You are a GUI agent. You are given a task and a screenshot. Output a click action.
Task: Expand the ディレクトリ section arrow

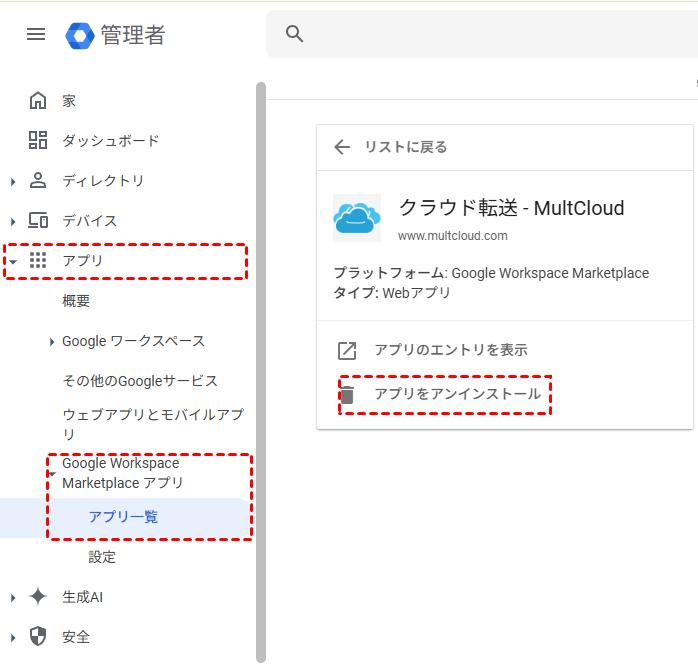(13, 182)
